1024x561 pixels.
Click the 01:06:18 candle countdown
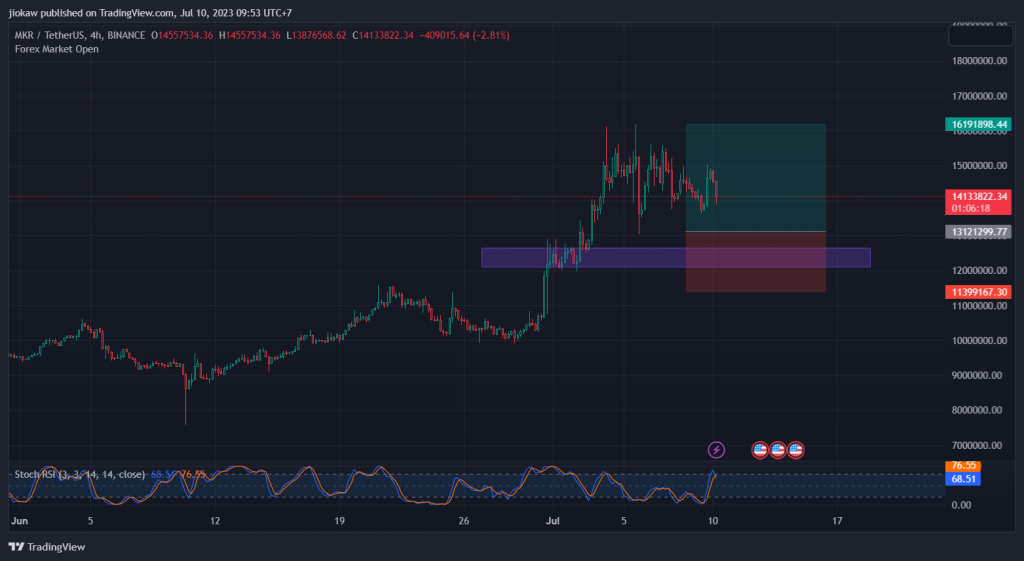[971, 208]
